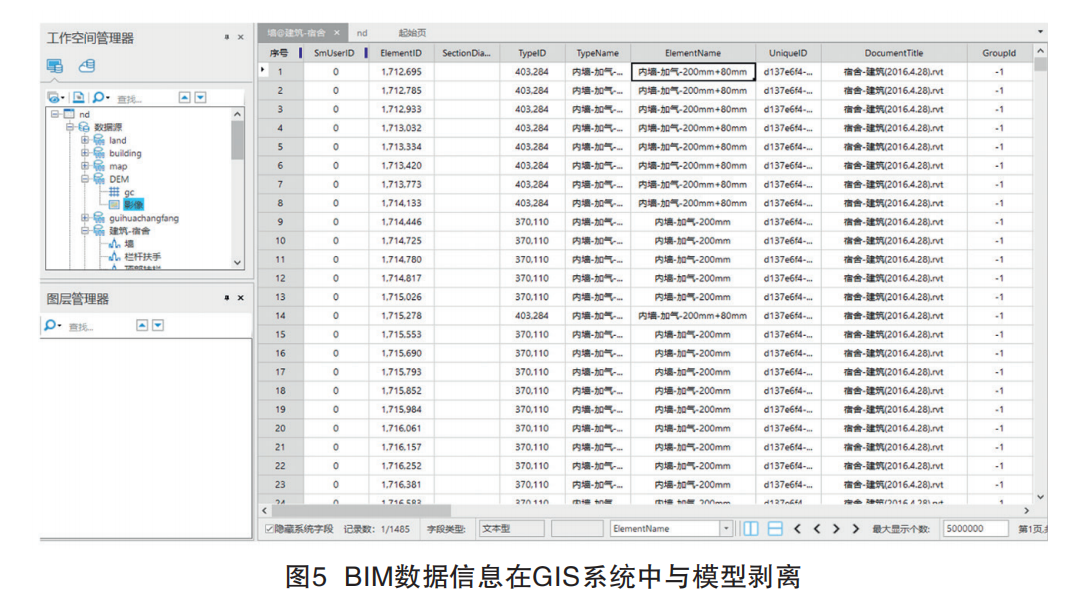Open the magnifier search dropdown in 图层管理器
The width and height of the screenshot is (1082, 601).
coord(52,325)
